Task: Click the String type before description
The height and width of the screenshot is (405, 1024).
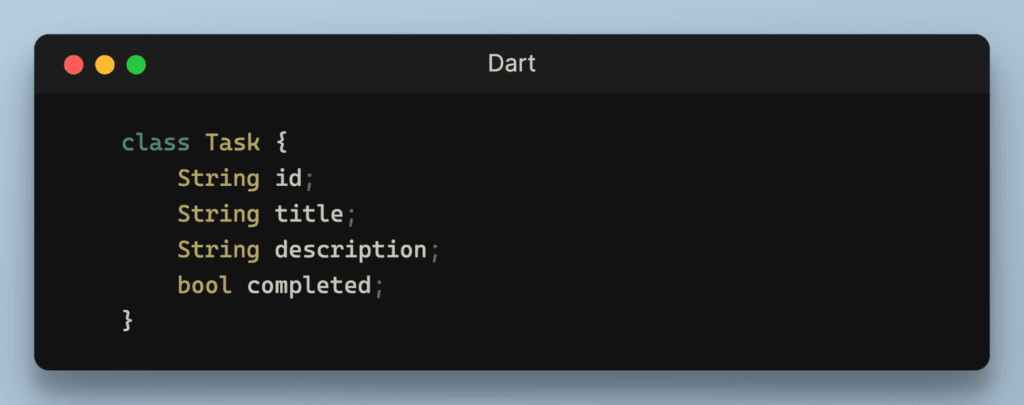Action: (219, 250)
